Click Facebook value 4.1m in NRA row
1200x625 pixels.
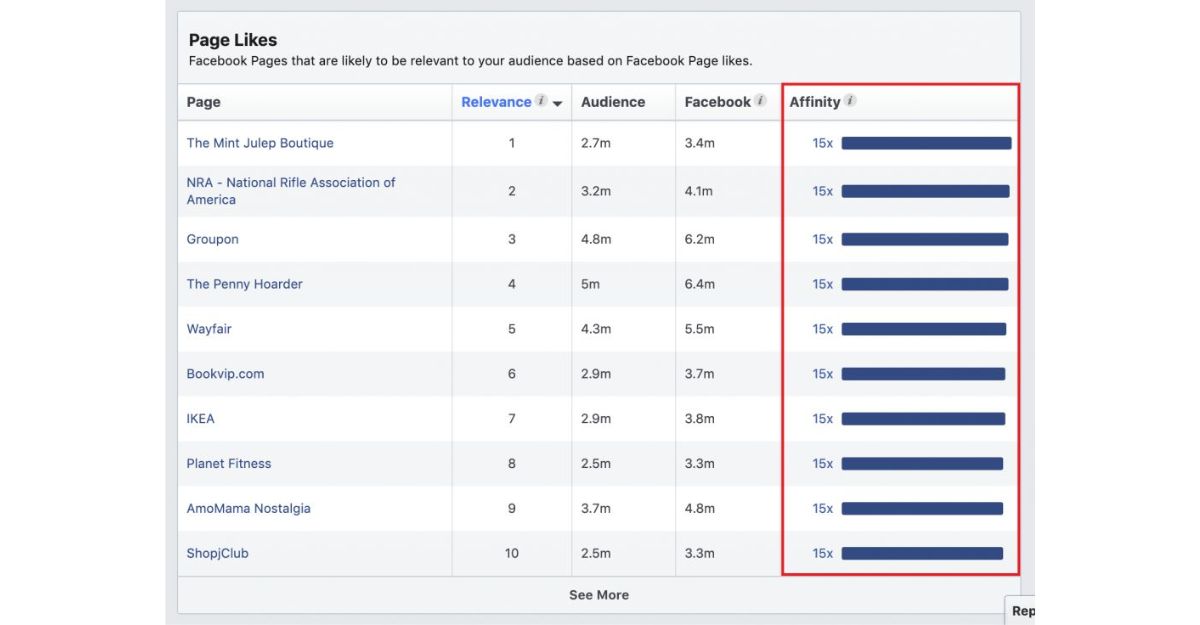[699, 191]
